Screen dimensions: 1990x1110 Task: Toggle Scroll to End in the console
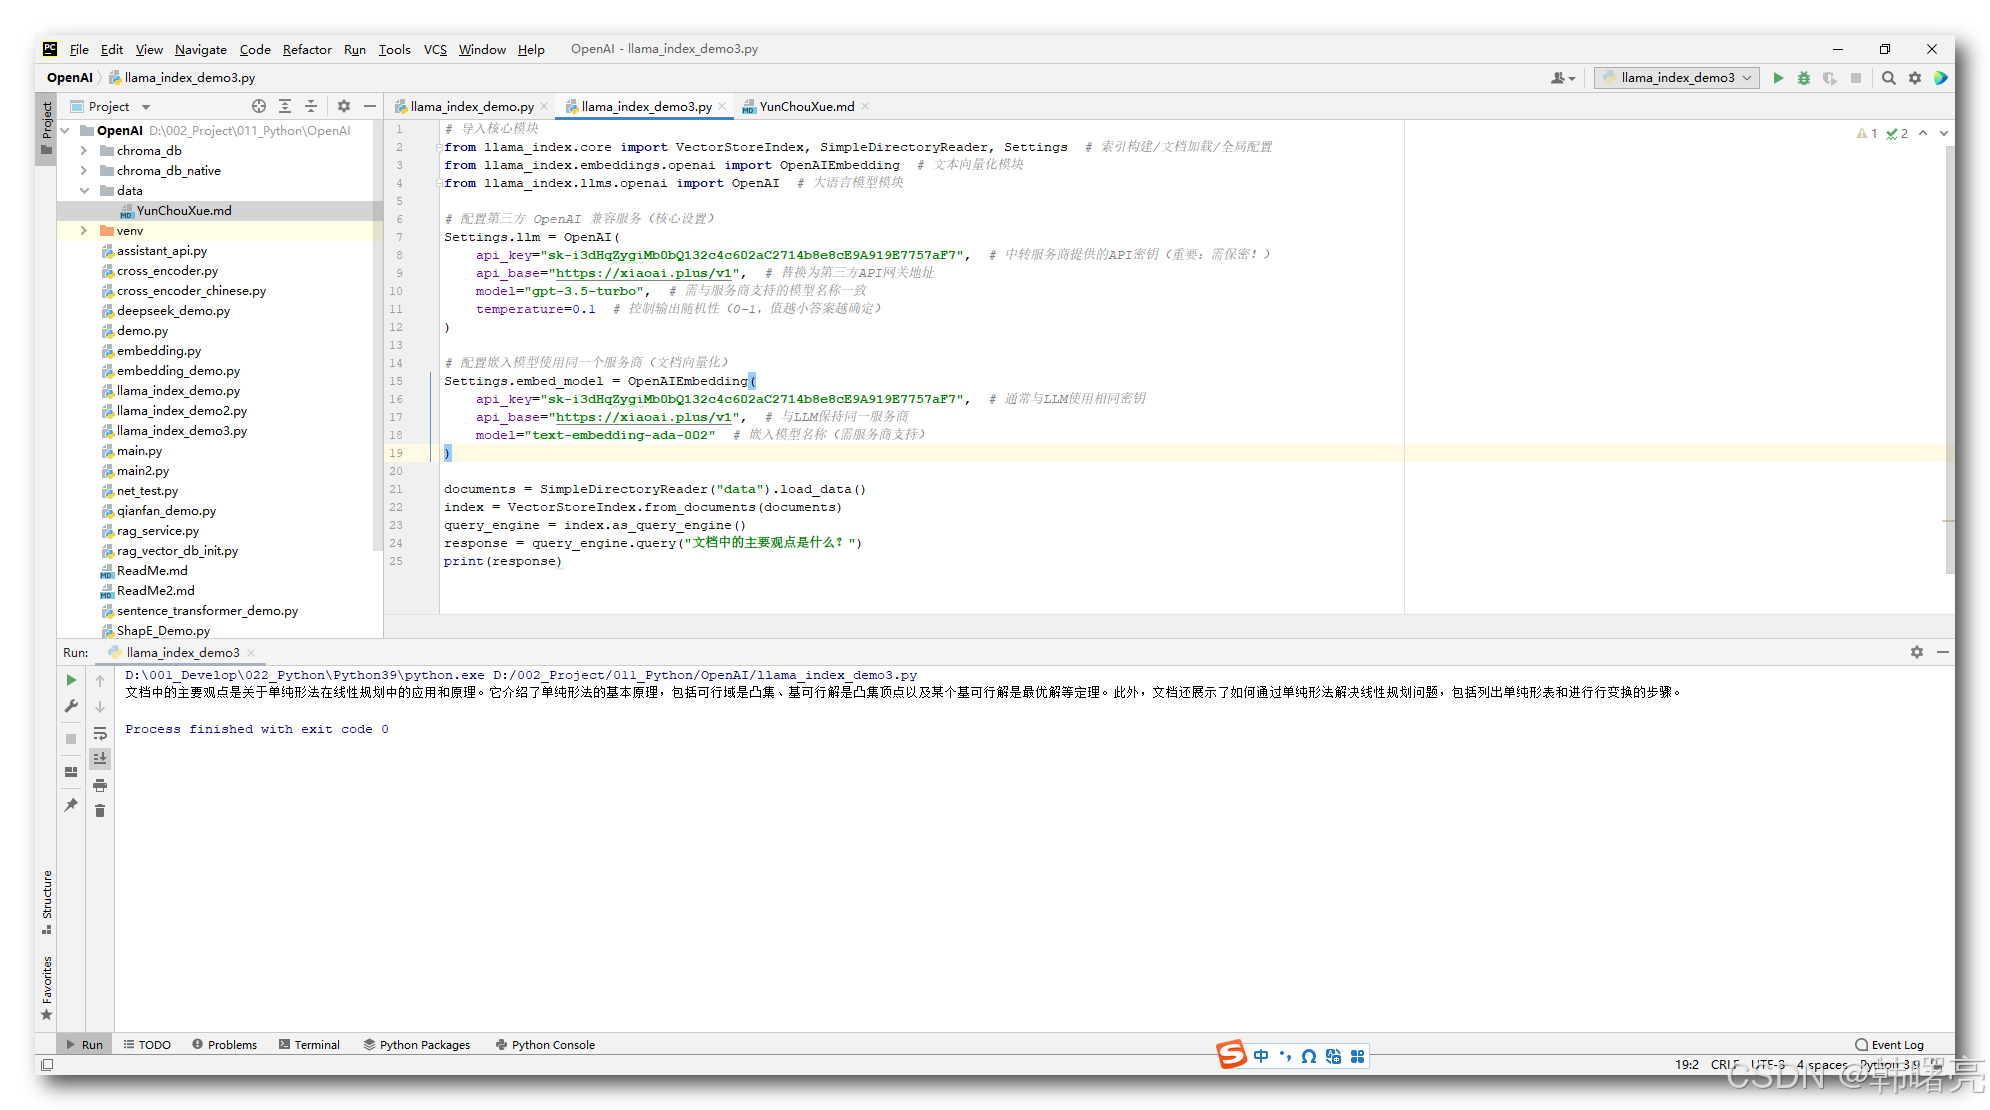click(x=100, y=758)
